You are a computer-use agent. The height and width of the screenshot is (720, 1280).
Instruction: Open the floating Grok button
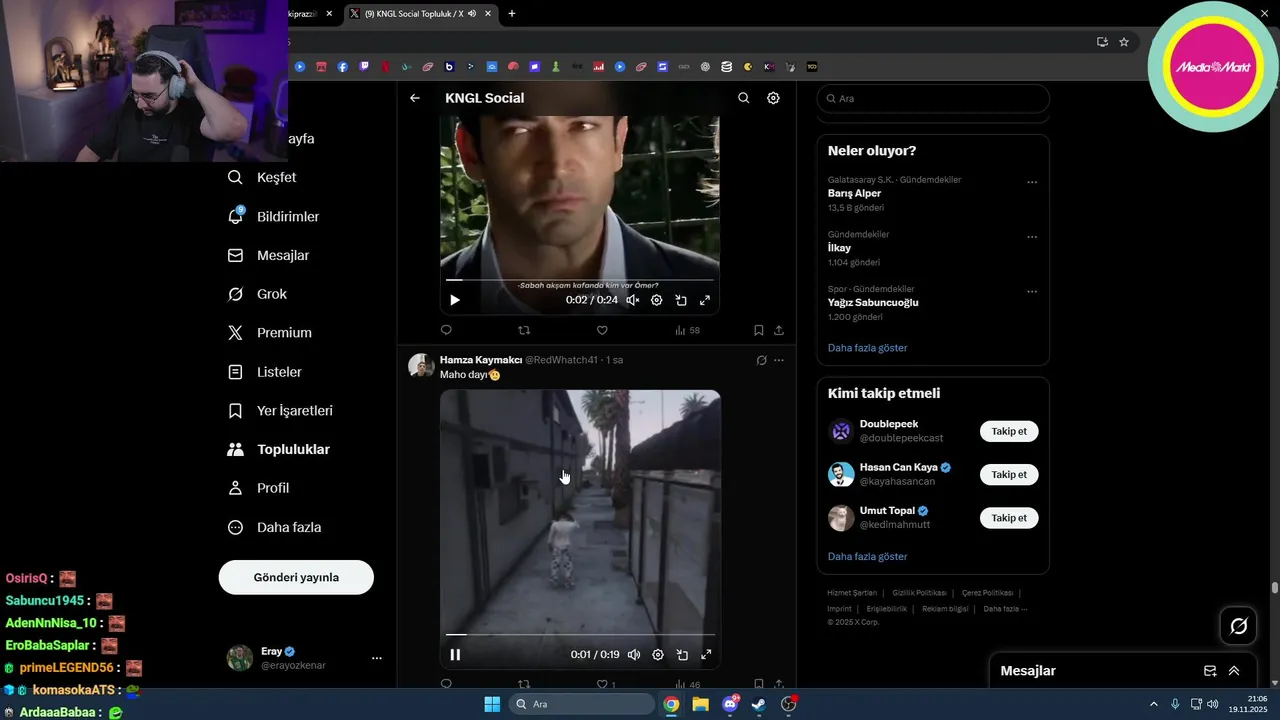click(x=1238, y=626)
